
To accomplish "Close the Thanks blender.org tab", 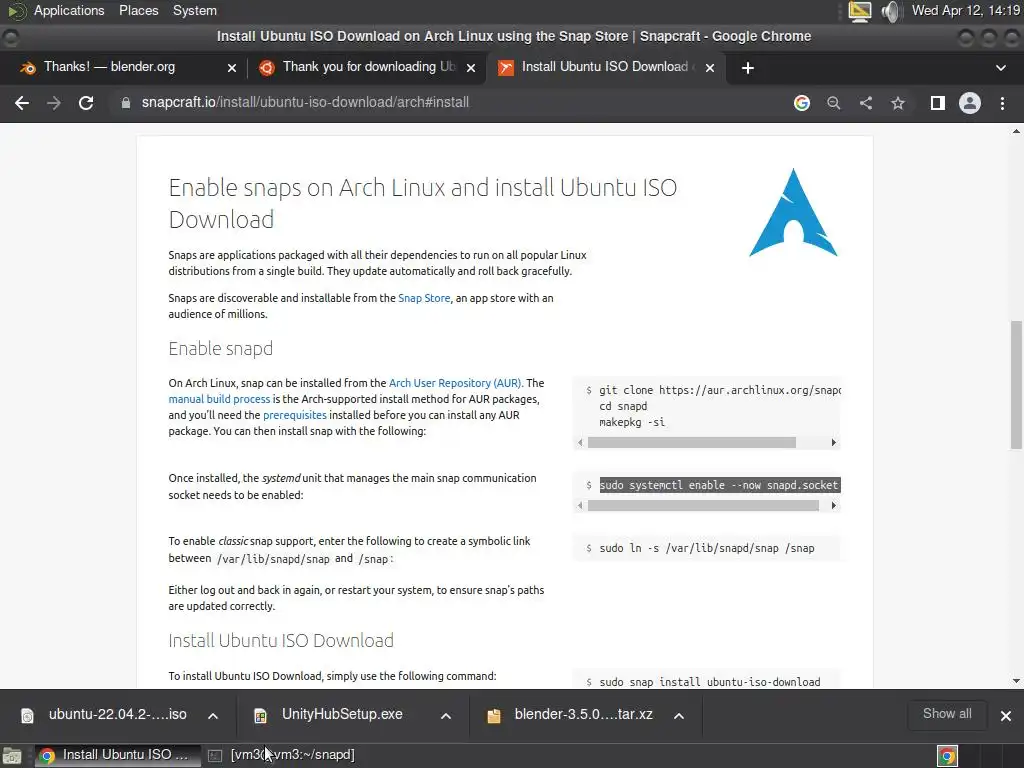I will (x=232, y=68).
